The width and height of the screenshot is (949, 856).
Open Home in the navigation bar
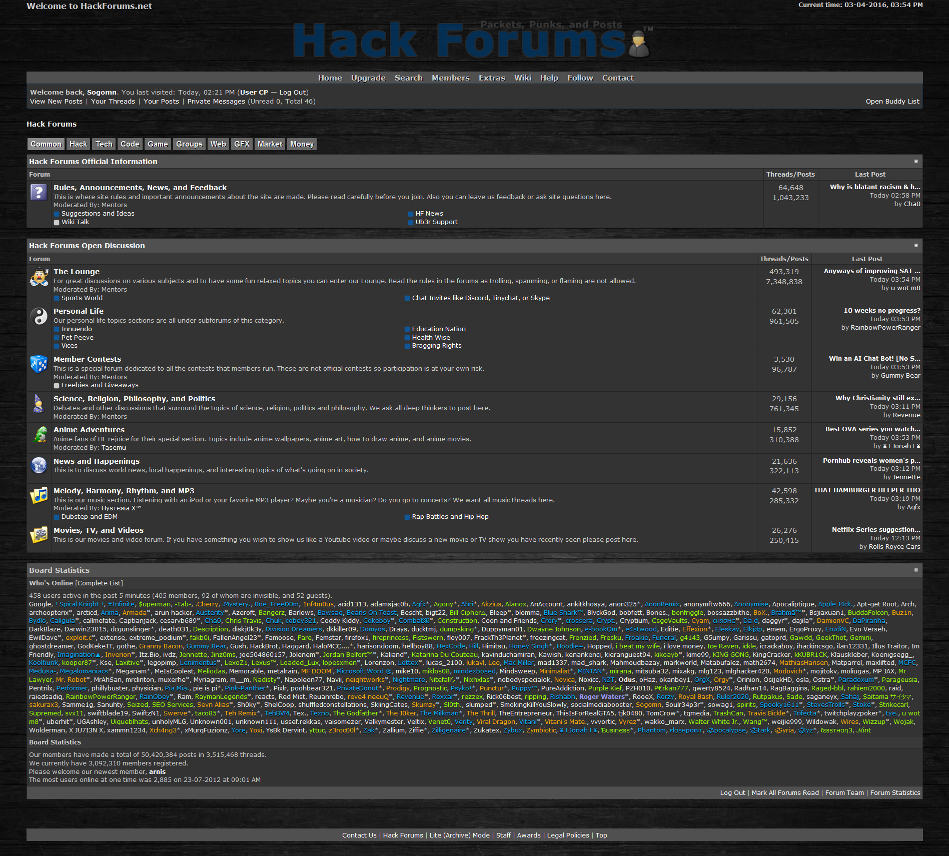[330, 78]
